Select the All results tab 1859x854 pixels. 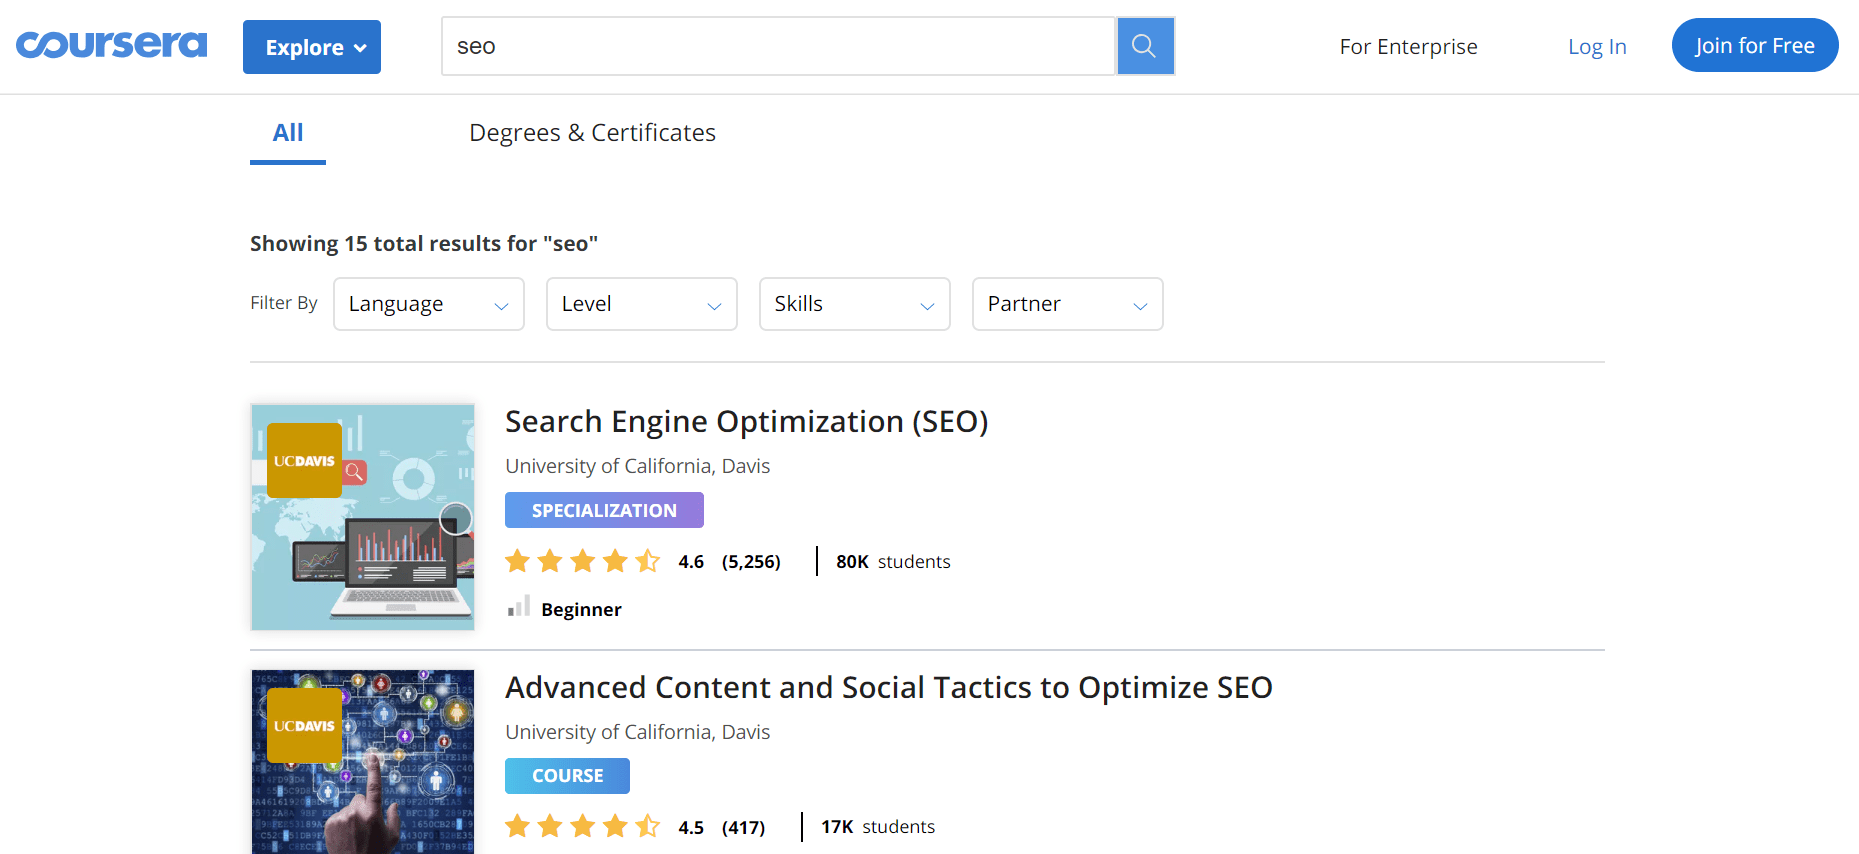tap(288, 133)
